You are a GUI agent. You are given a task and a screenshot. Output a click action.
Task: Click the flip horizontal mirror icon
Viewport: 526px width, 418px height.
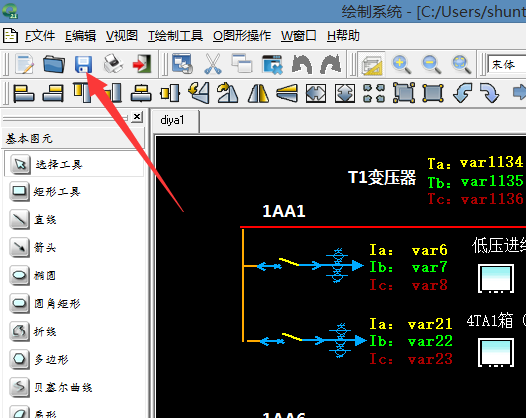click(x=258, y=93)
